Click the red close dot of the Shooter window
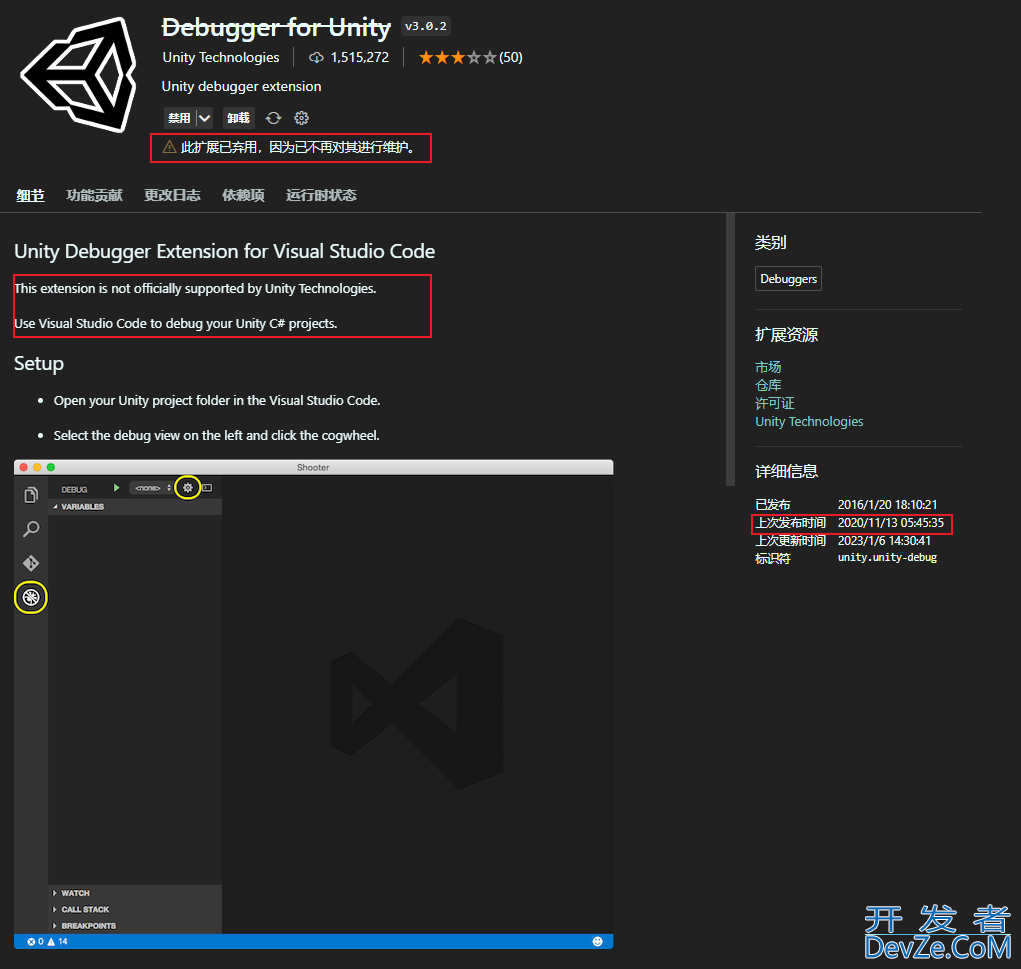Image resolution: width=1021 pixels, height=969 pixels. pos(23,468)
